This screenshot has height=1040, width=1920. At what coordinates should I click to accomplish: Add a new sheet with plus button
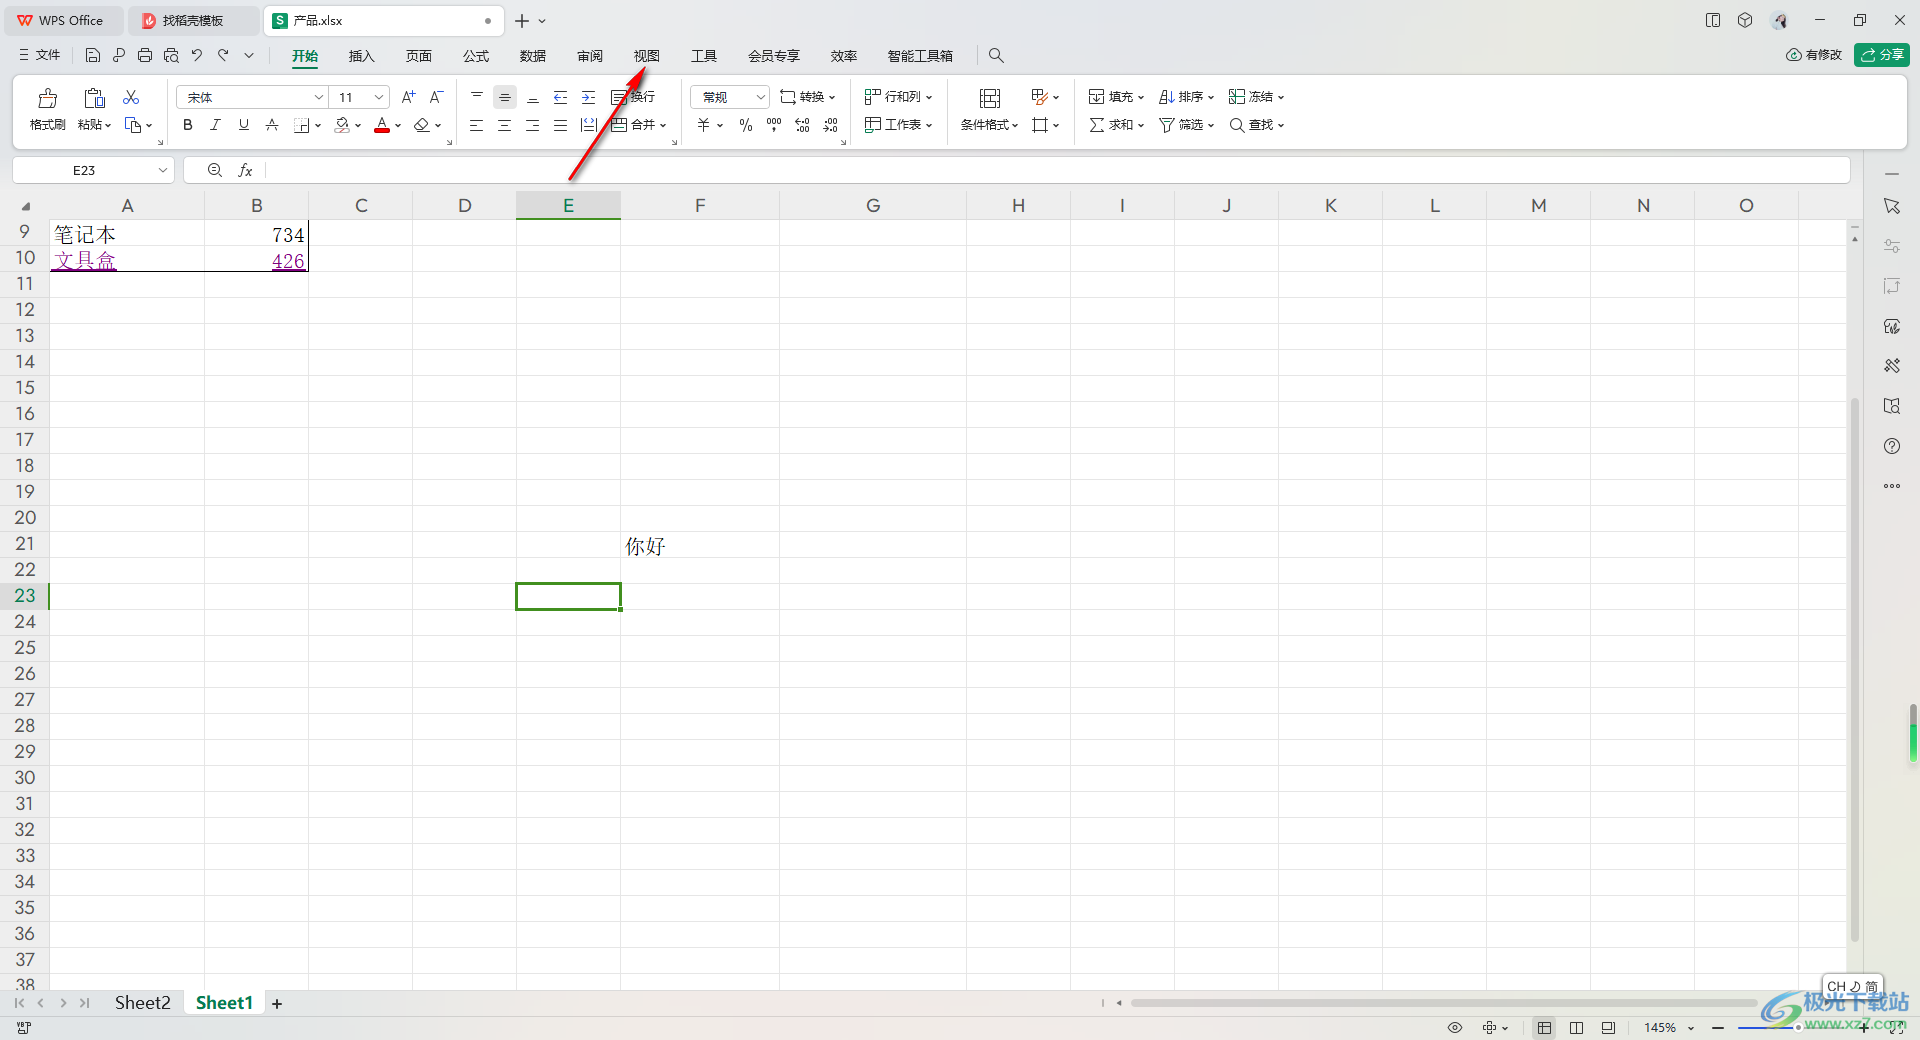pos(277,1004)
